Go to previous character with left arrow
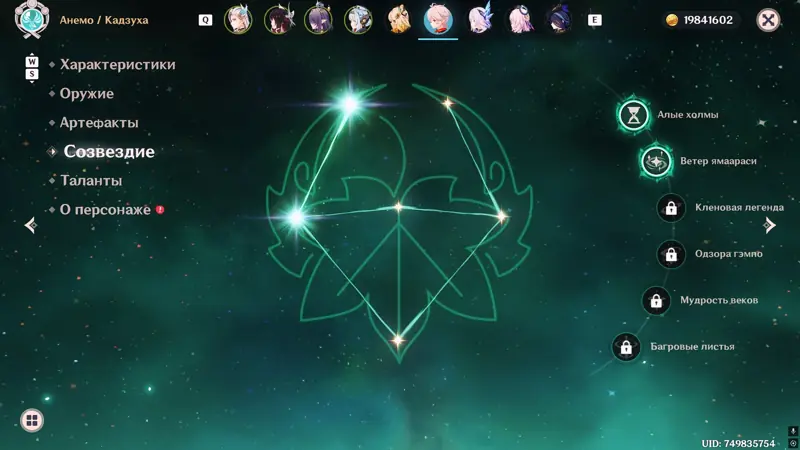The height and width of the screenshot is (450, 800). coord(31,225)
